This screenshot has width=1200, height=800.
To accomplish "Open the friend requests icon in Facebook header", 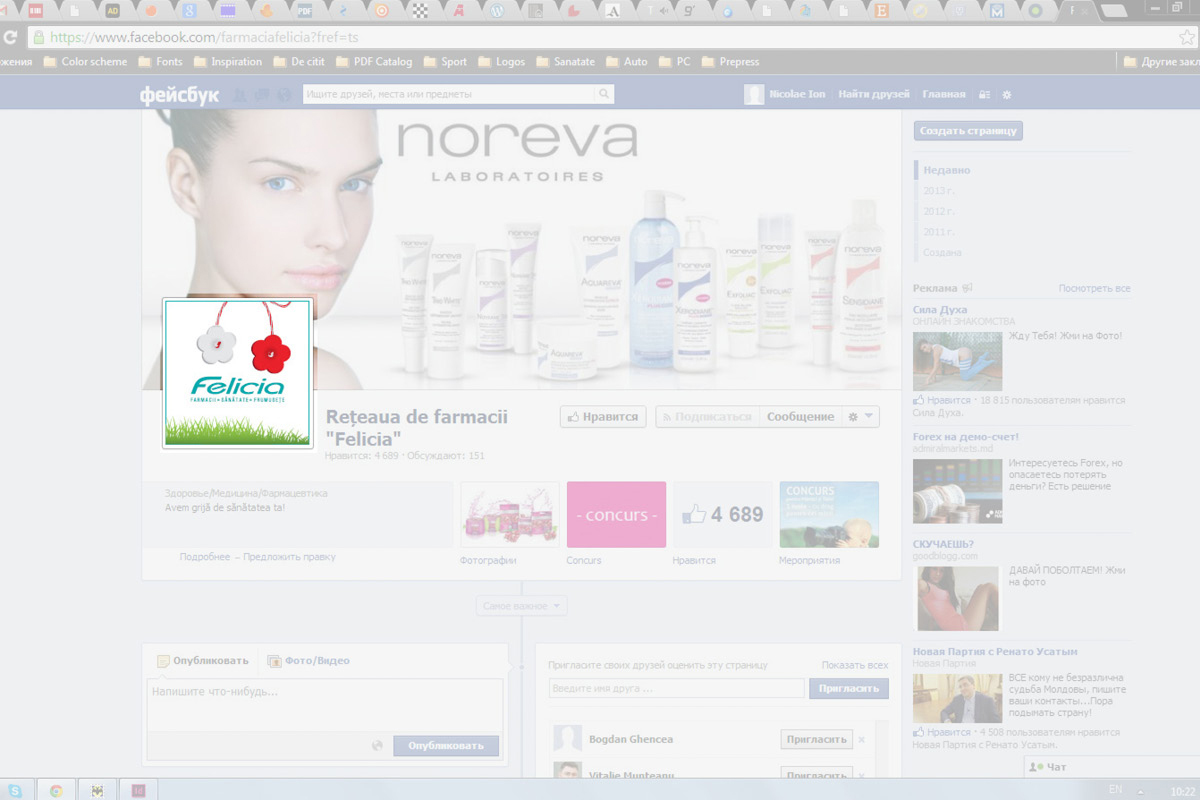I will click(241, 95).
